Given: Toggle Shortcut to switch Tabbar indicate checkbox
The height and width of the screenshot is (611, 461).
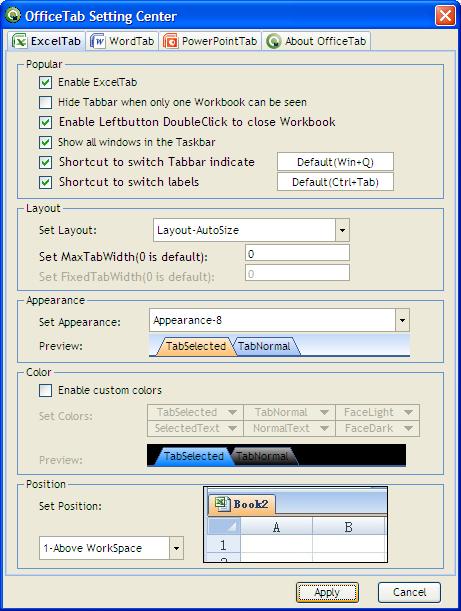Looking at the screenshot, I should click(x=45, y=162).
